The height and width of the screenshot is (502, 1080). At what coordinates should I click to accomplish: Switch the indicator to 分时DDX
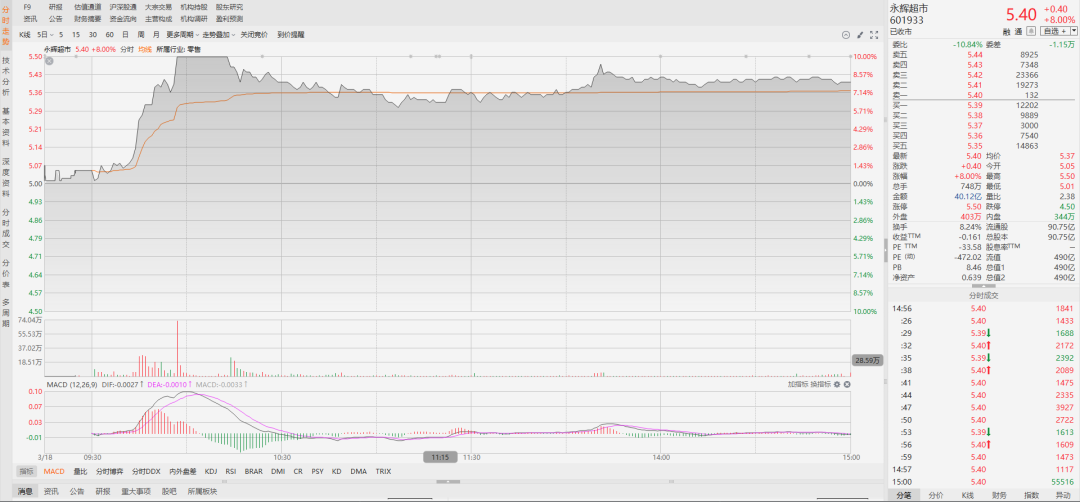[x=146, y=472]
